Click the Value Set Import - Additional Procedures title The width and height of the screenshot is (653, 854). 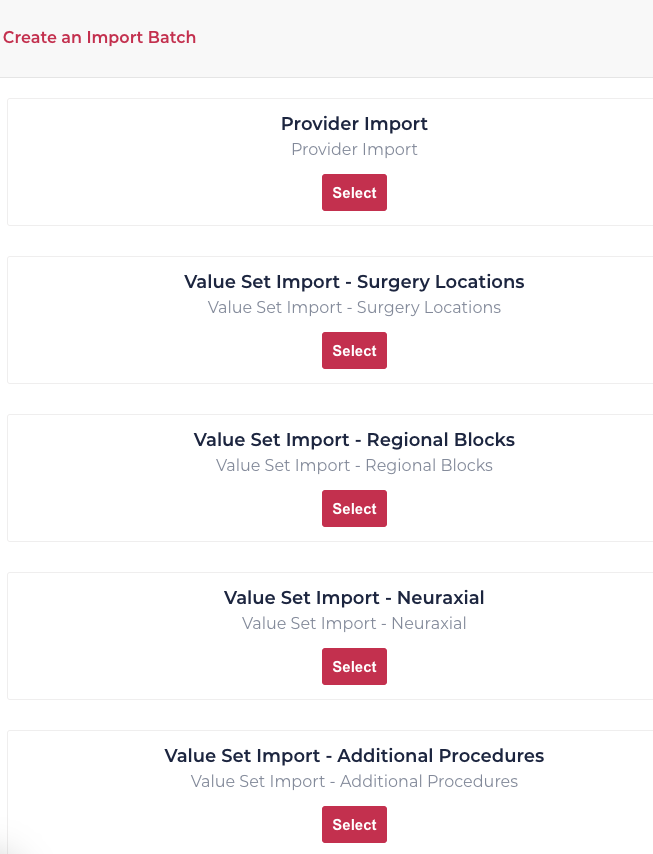[x=354, y=756]
